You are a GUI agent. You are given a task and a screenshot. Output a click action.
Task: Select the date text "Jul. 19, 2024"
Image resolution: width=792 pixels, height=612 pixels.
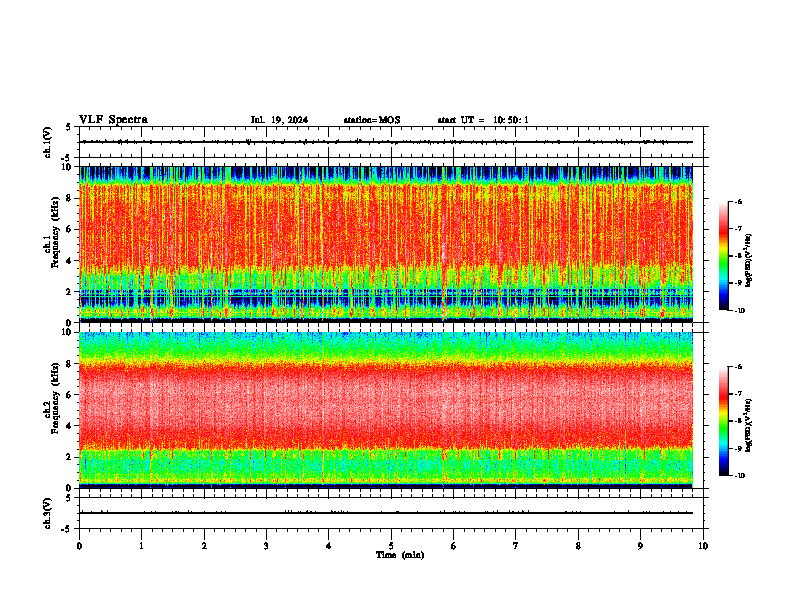point(279,120)
